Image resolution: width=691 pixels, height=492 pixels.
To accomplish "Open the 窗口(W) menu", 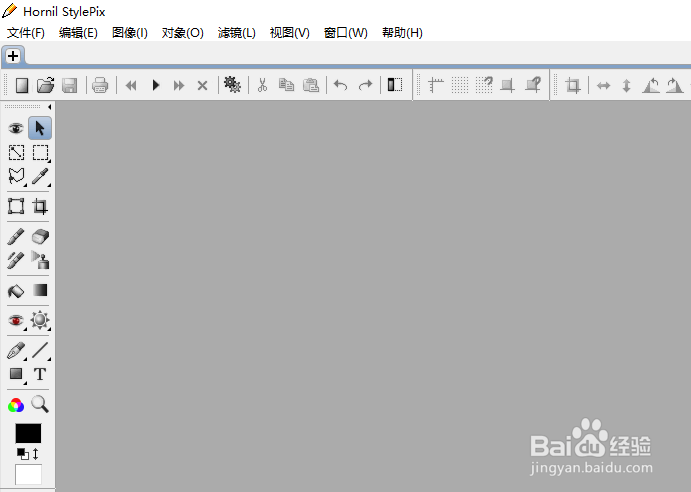I will (x=346, y=33).
